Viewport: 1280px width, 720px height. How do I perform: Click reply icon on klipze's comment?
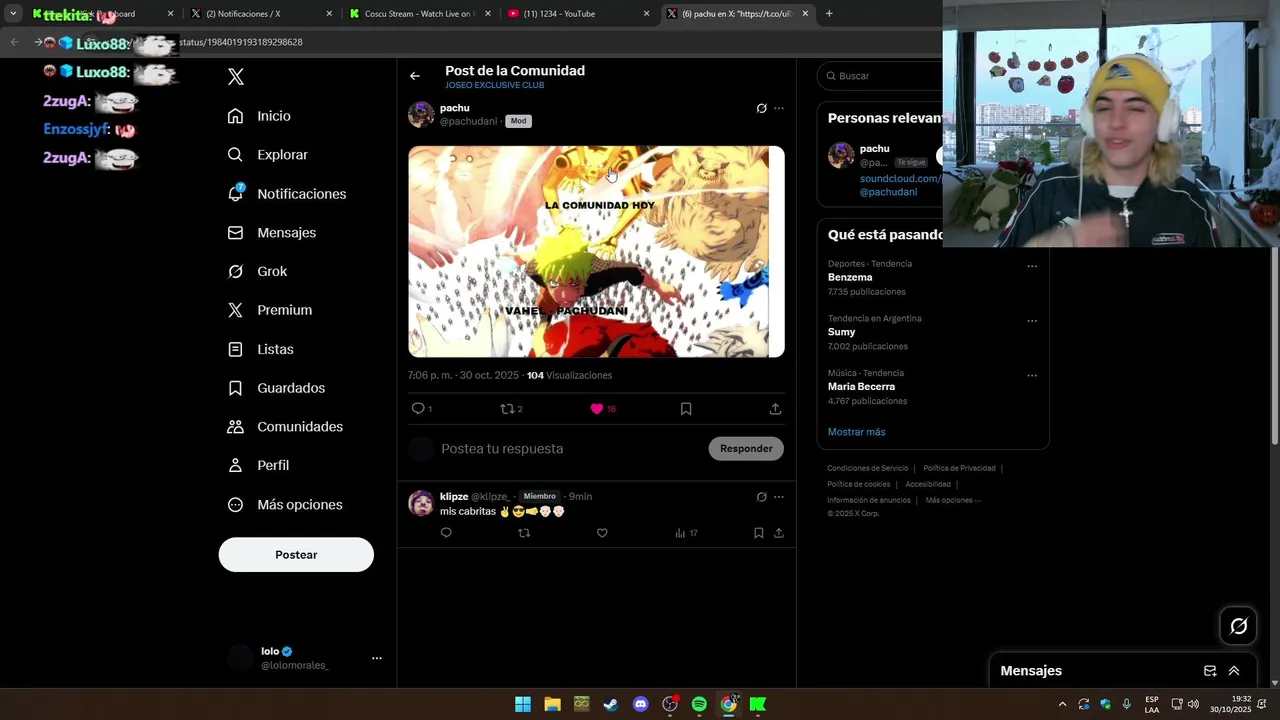tap(446, 533)
